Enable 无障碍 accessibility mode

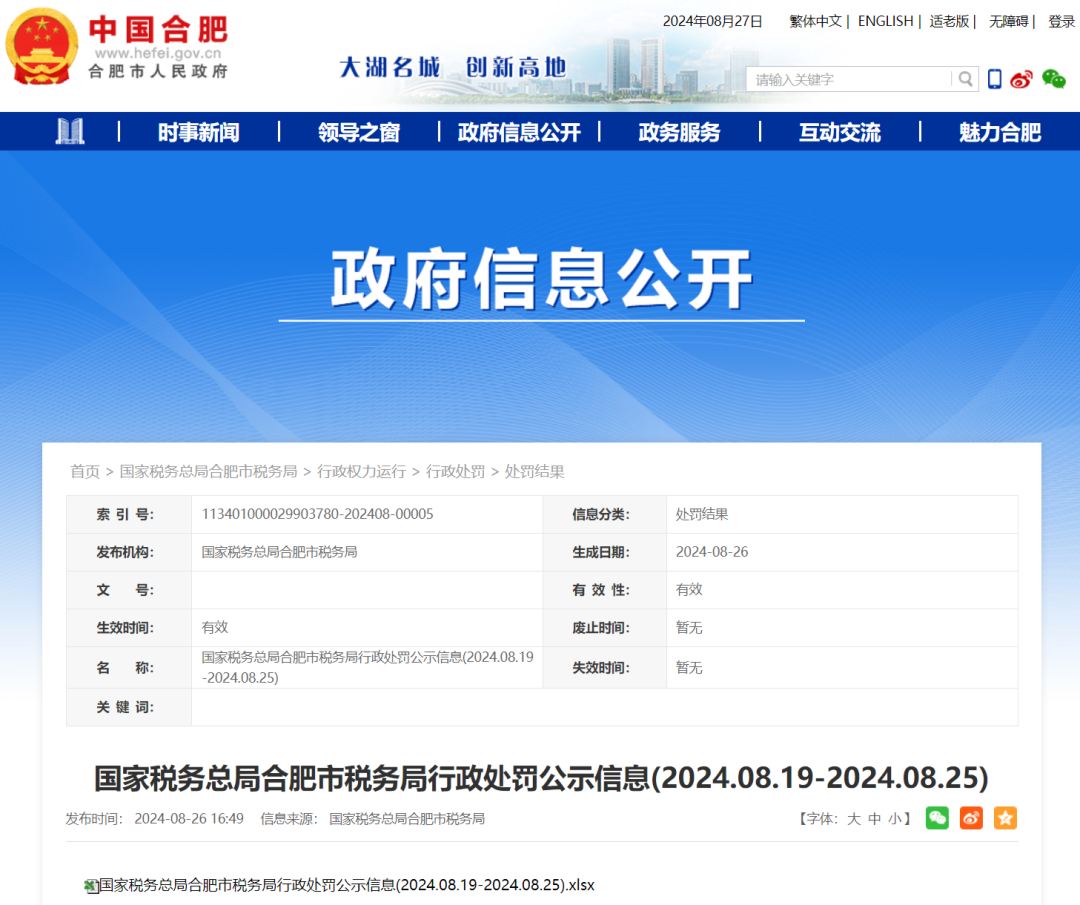point(1008,21)
